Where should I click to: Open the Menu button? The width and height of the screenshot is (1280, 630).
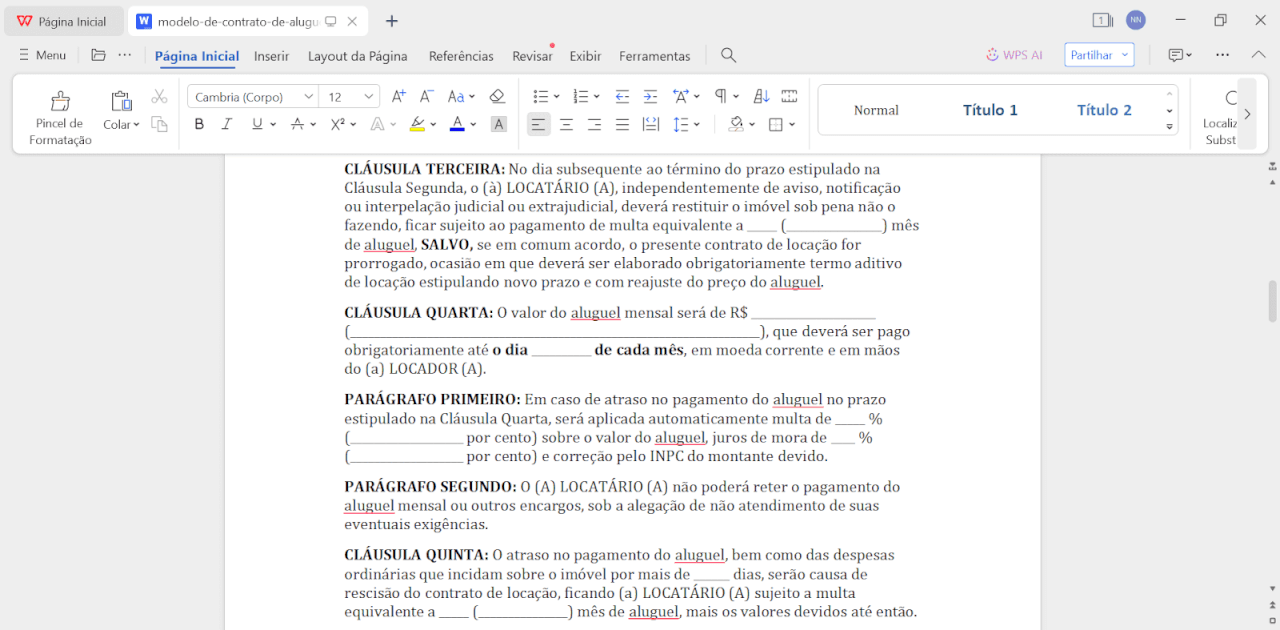pyautogui.click(x=42, y=55)
